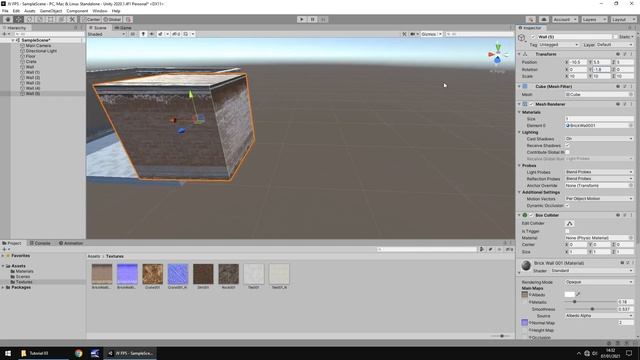Toggle the Is Trigger checkbox

coord(567,231)
